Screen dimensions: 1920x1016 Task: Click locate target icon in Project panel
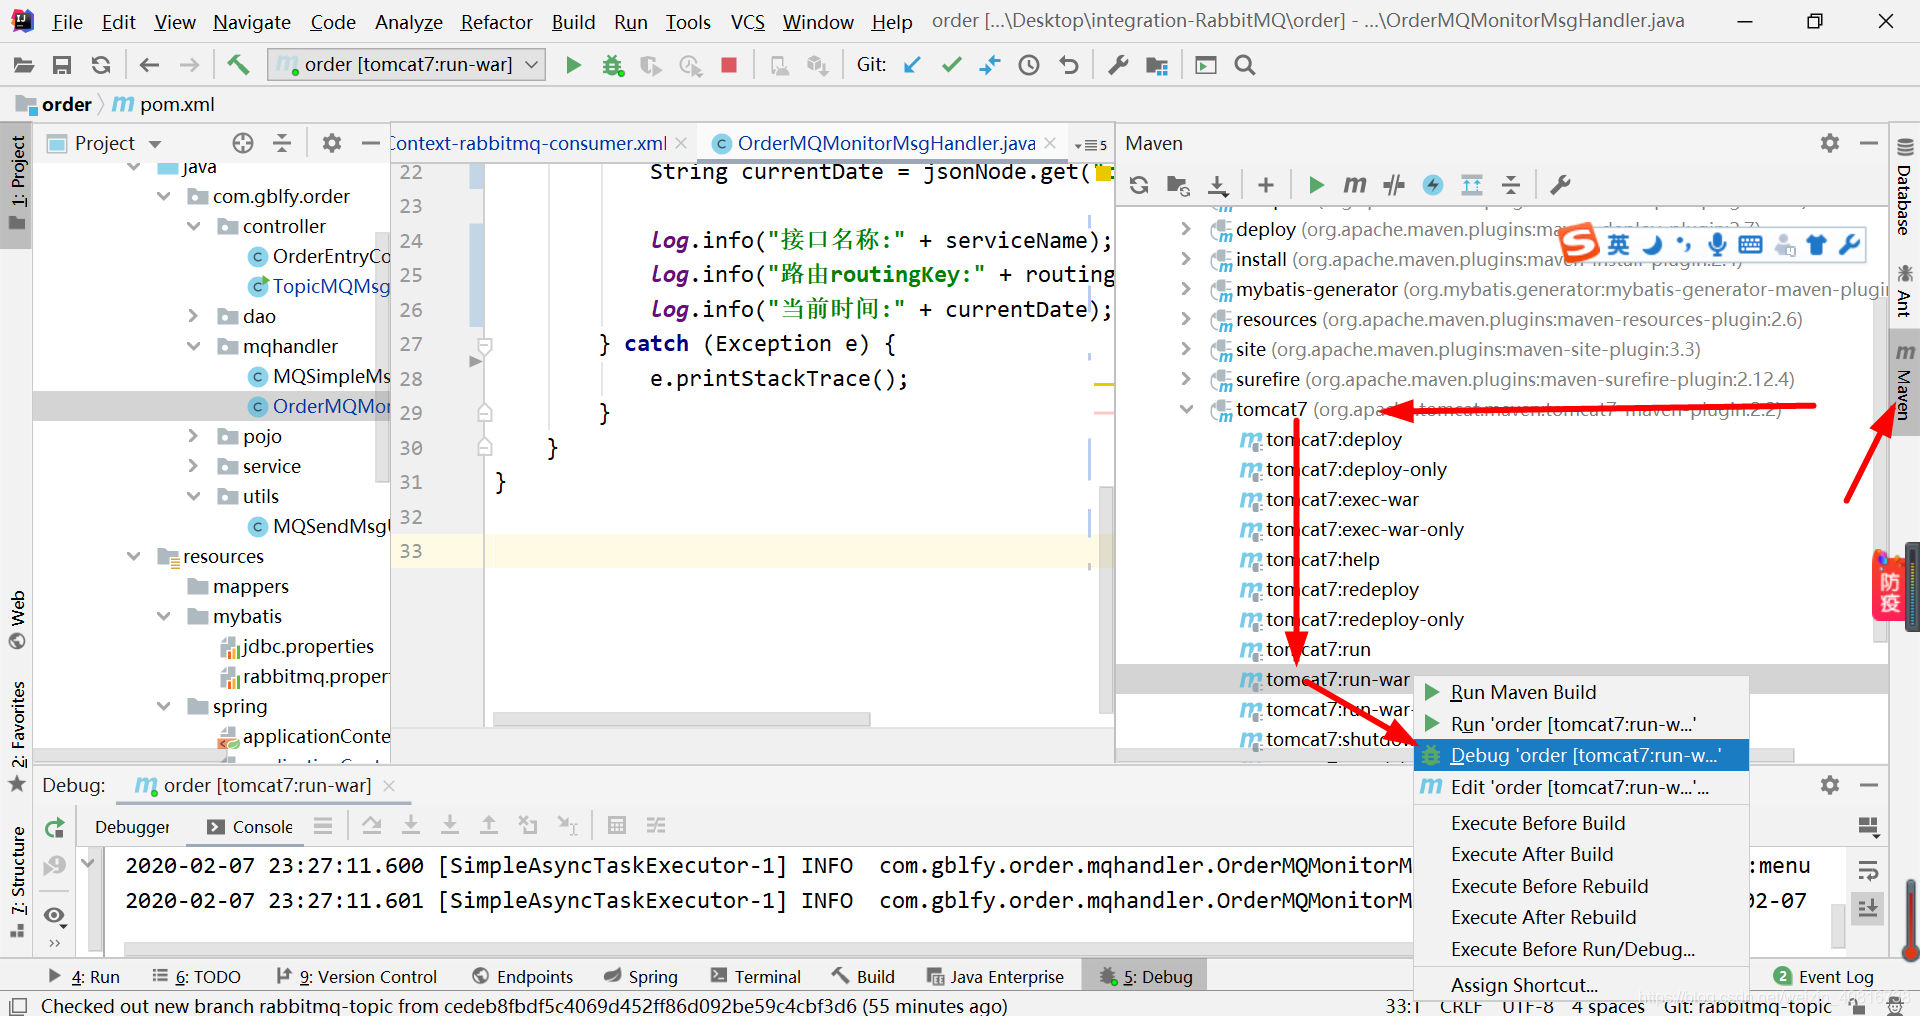click(243, 143)
